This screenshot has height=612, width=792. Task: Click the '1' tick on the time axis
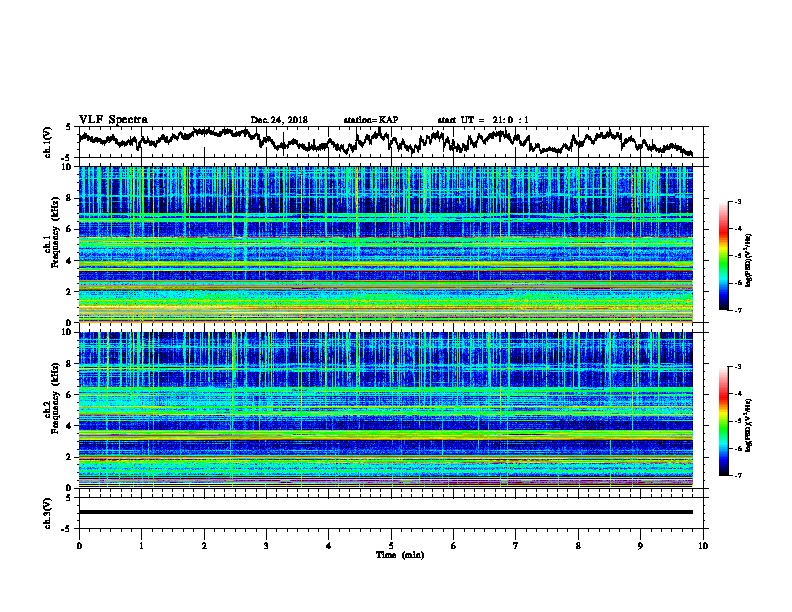[141, 546]
